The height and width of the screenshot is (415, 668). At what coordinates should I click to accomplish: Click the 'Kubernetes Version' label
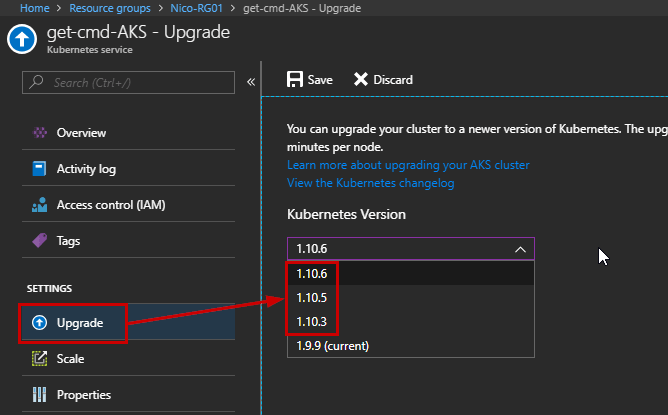[346, 214]
